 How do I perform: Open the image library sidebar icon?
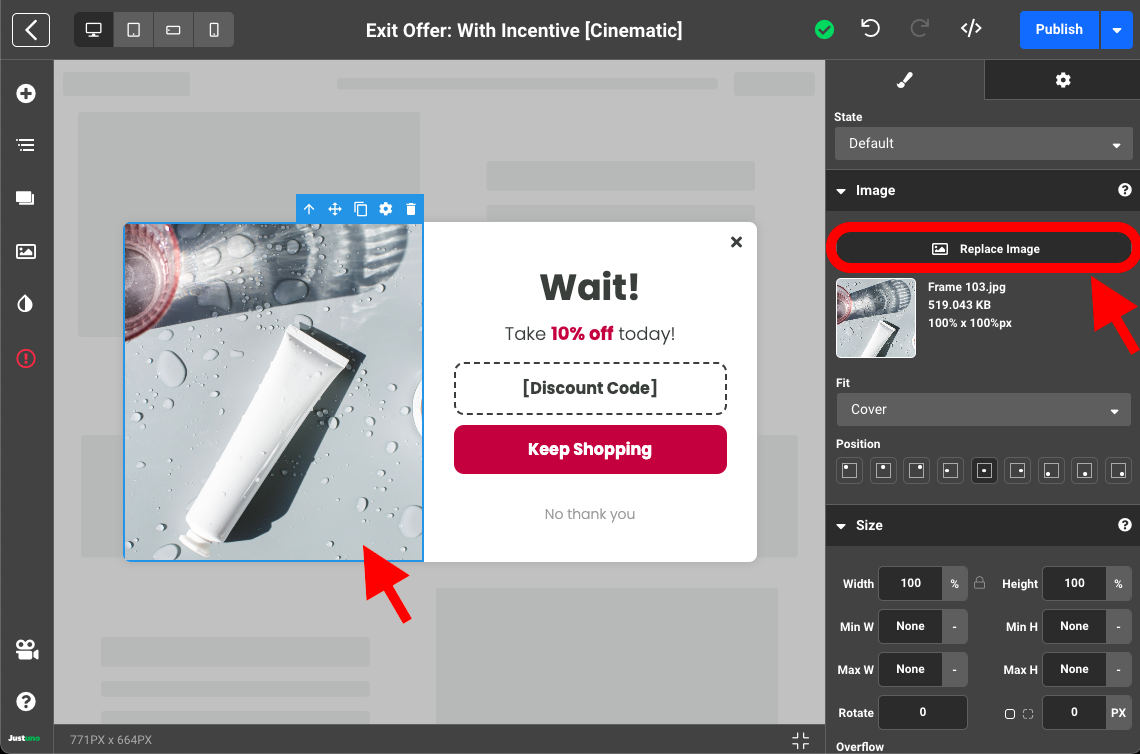pyautogui.click(x=26, y=251)
